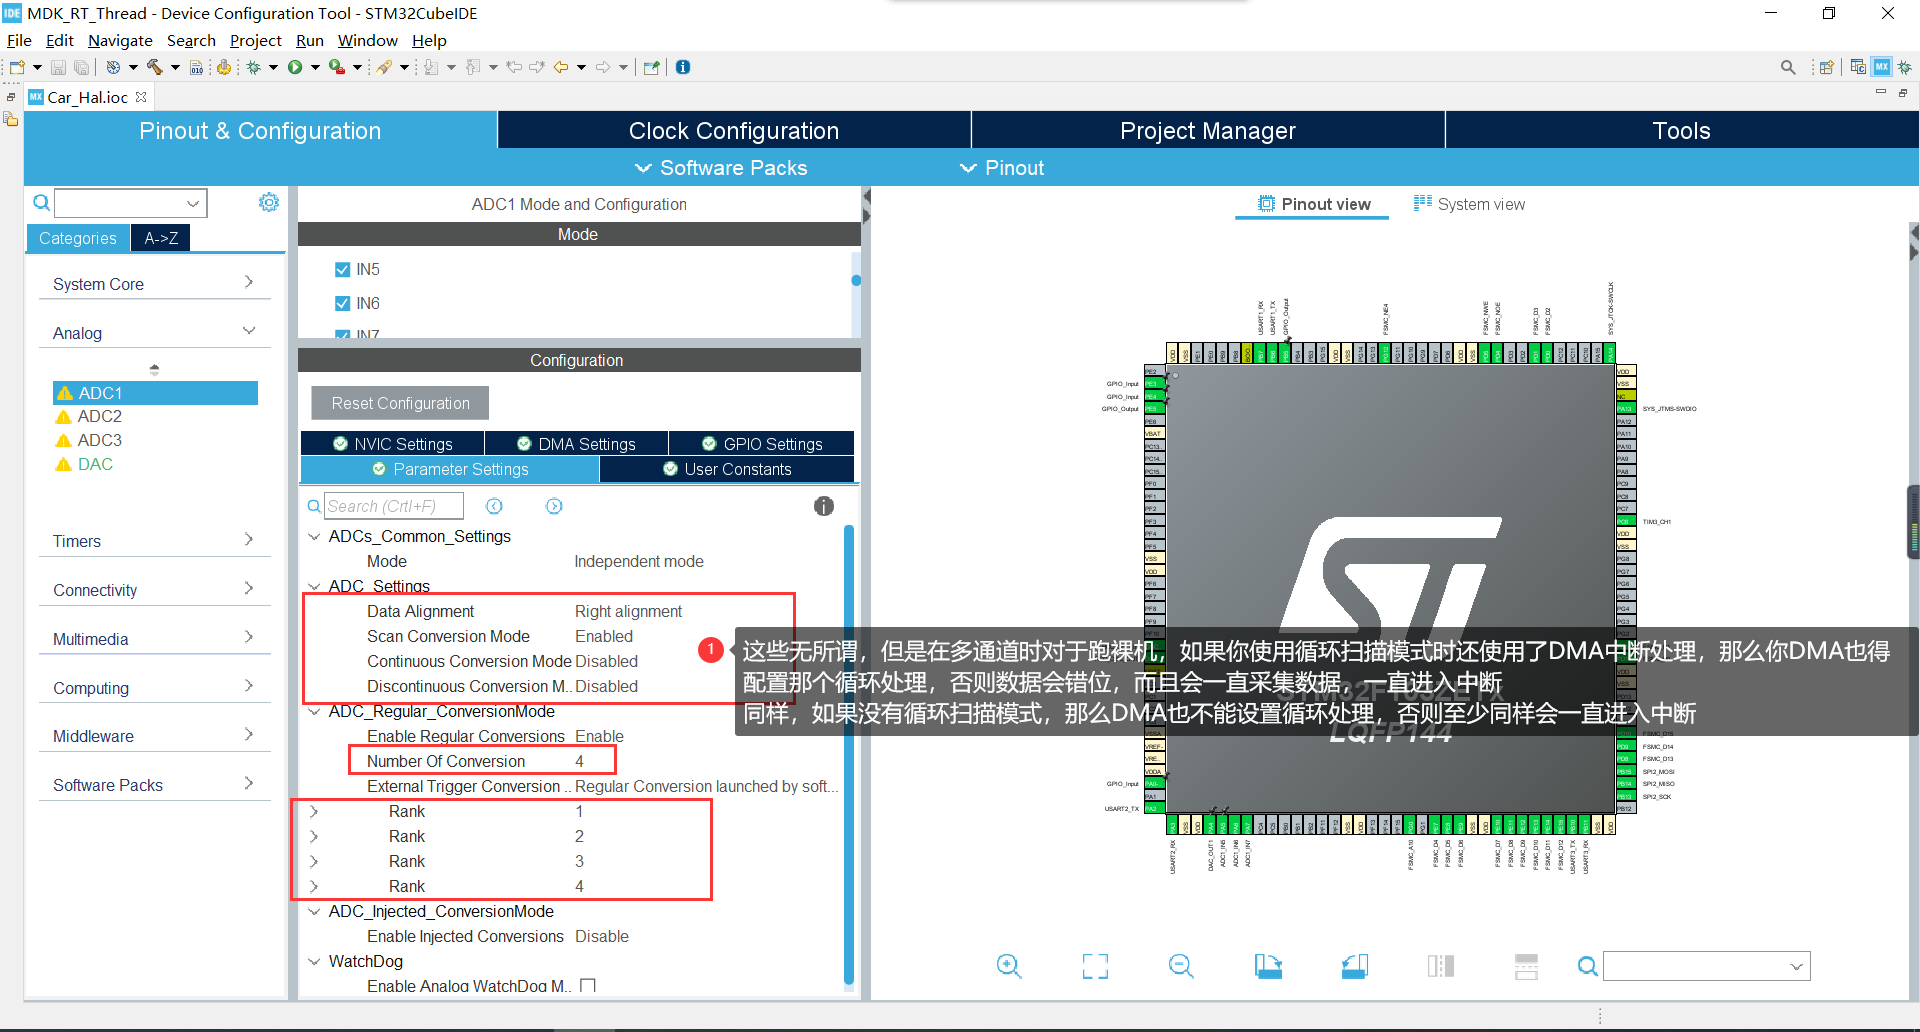Collapse the ADC_Settings section

click(314, 586)
